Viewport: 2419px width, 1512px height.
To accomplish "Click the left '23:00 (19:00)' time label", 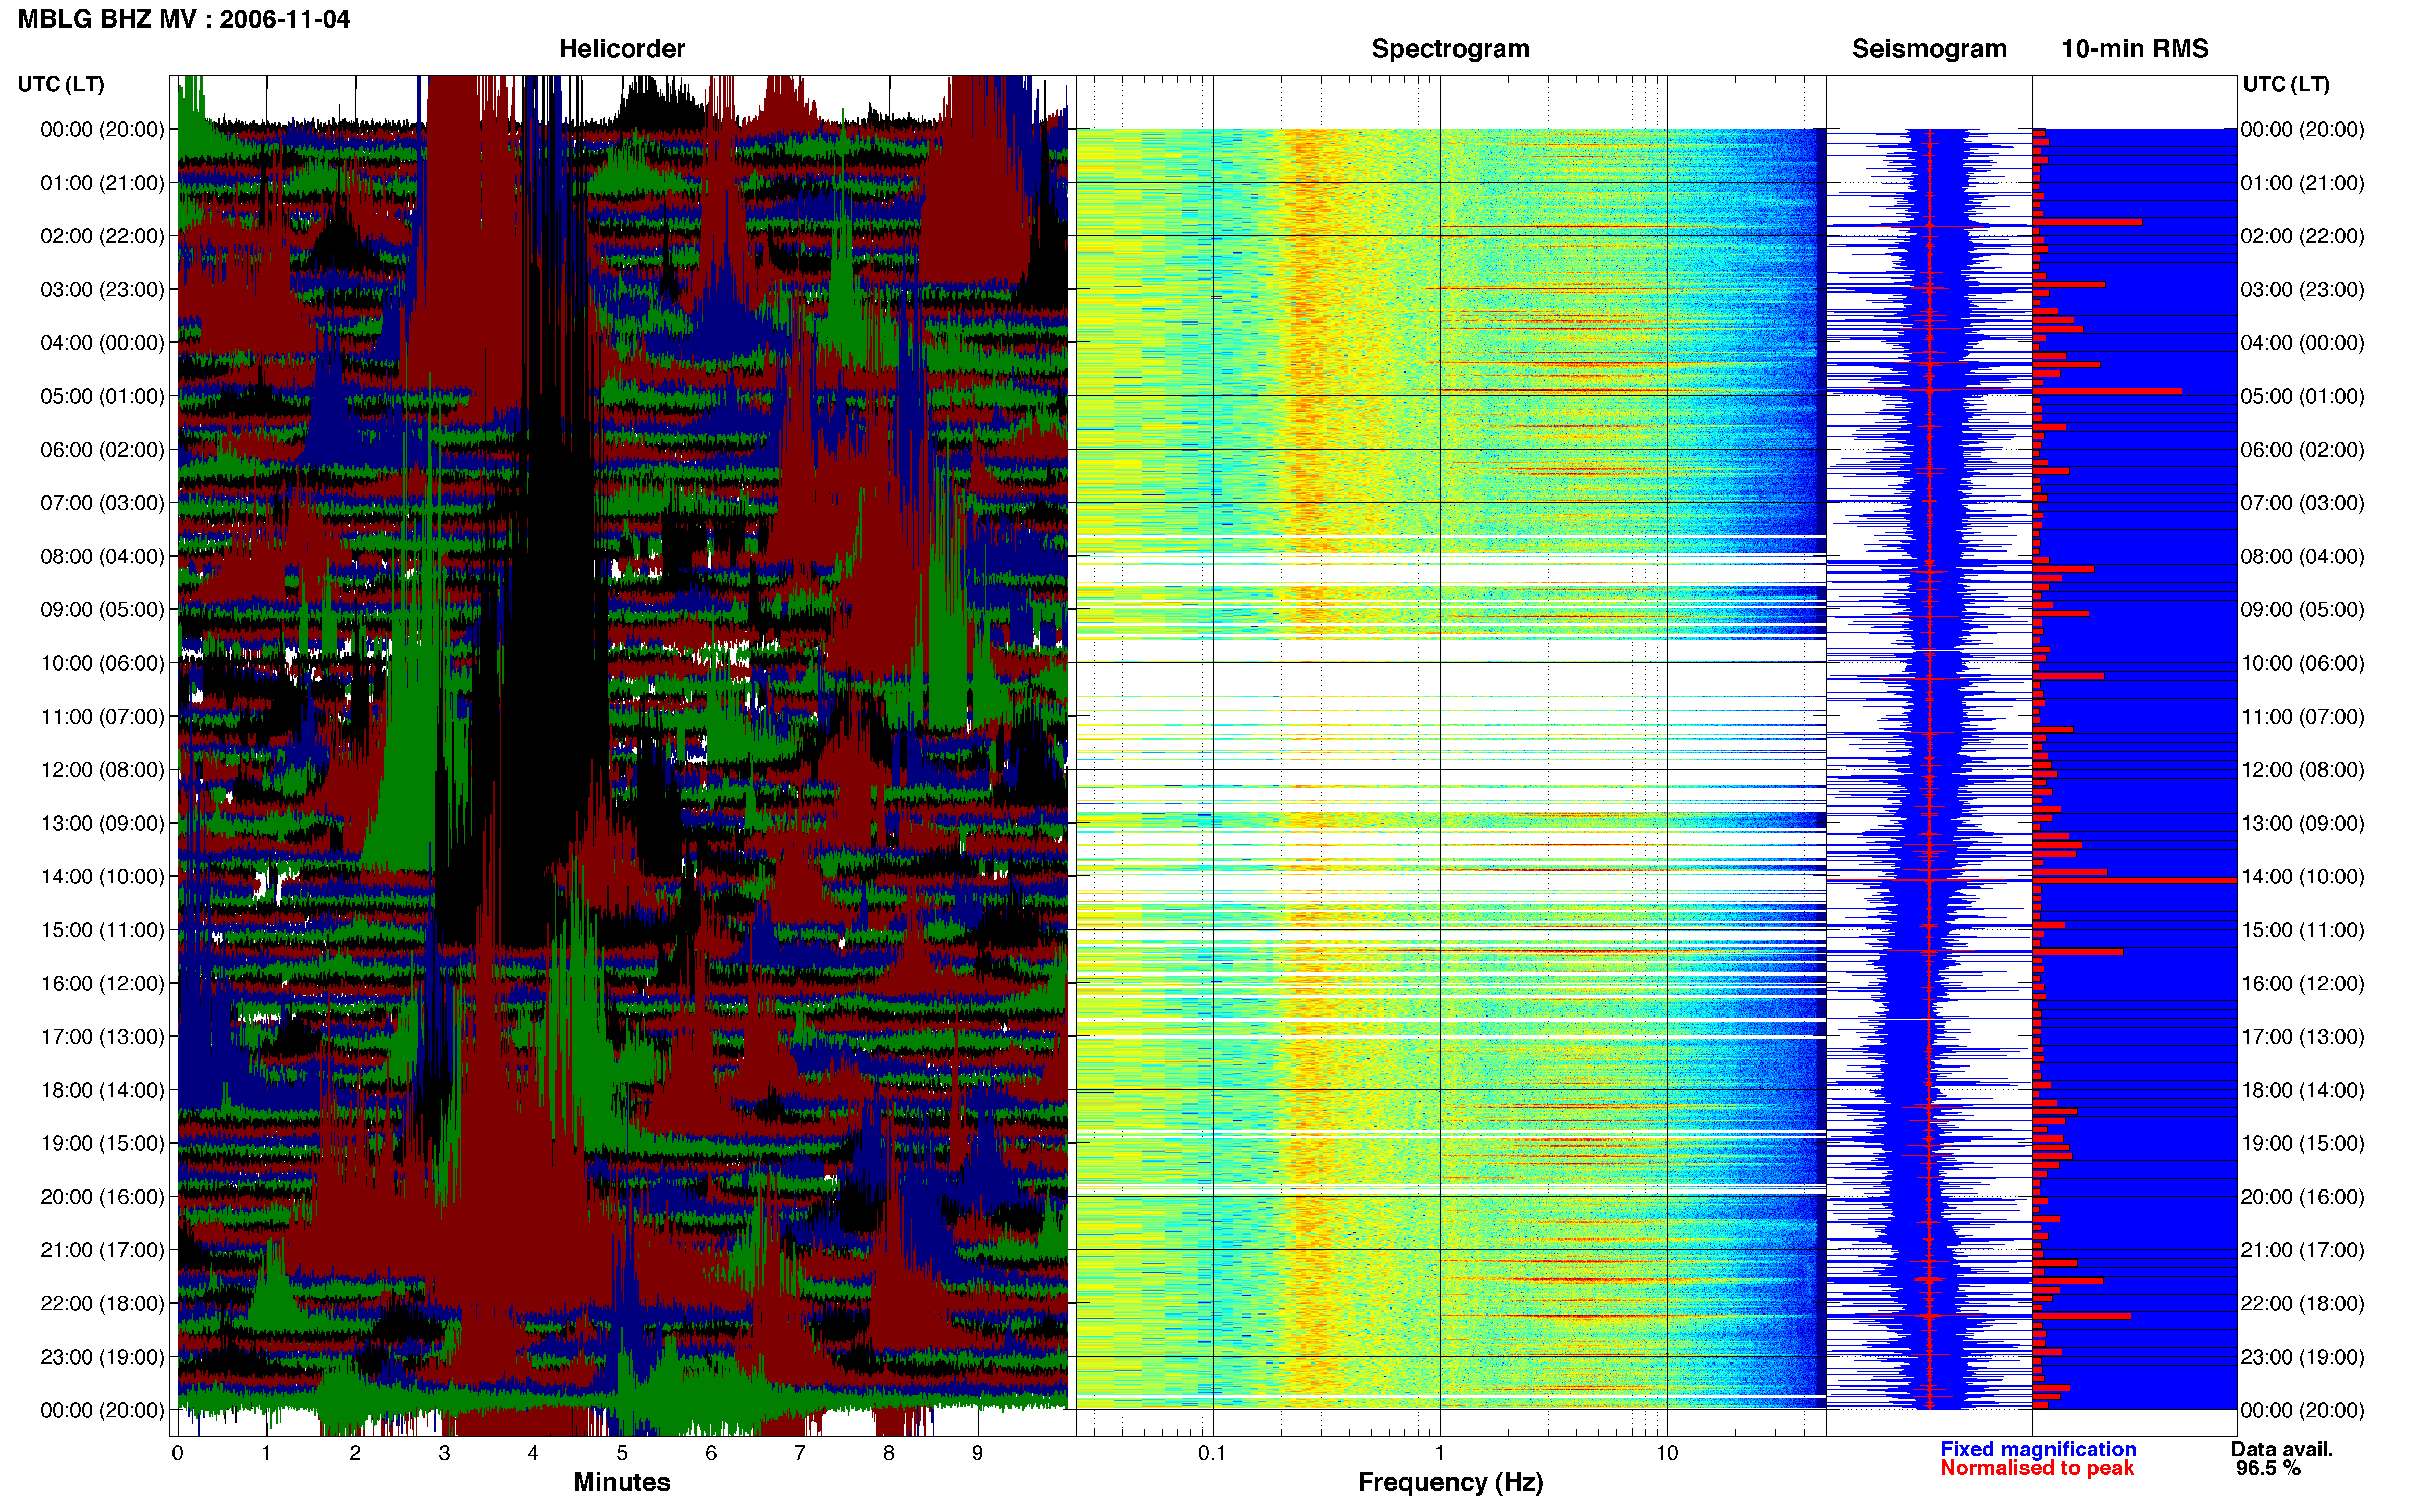I will [102, 1357].
